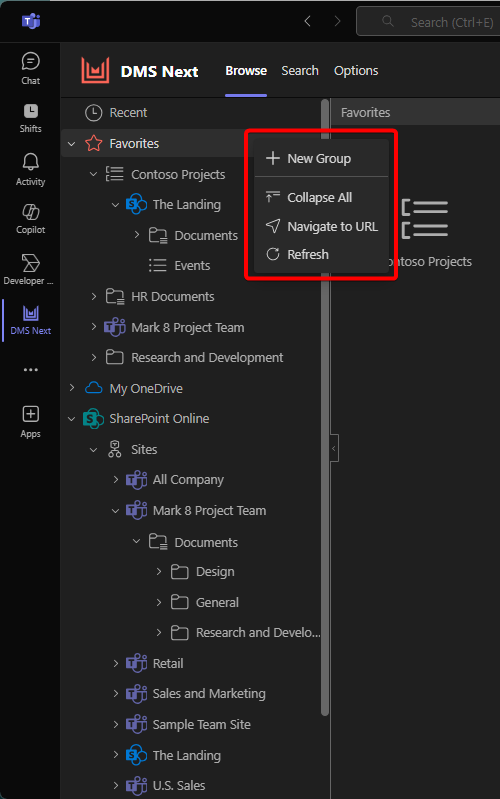Click the three-dots more apps icon
The height and width of the screenshot is (799, 500).
[x=31, y=370]
